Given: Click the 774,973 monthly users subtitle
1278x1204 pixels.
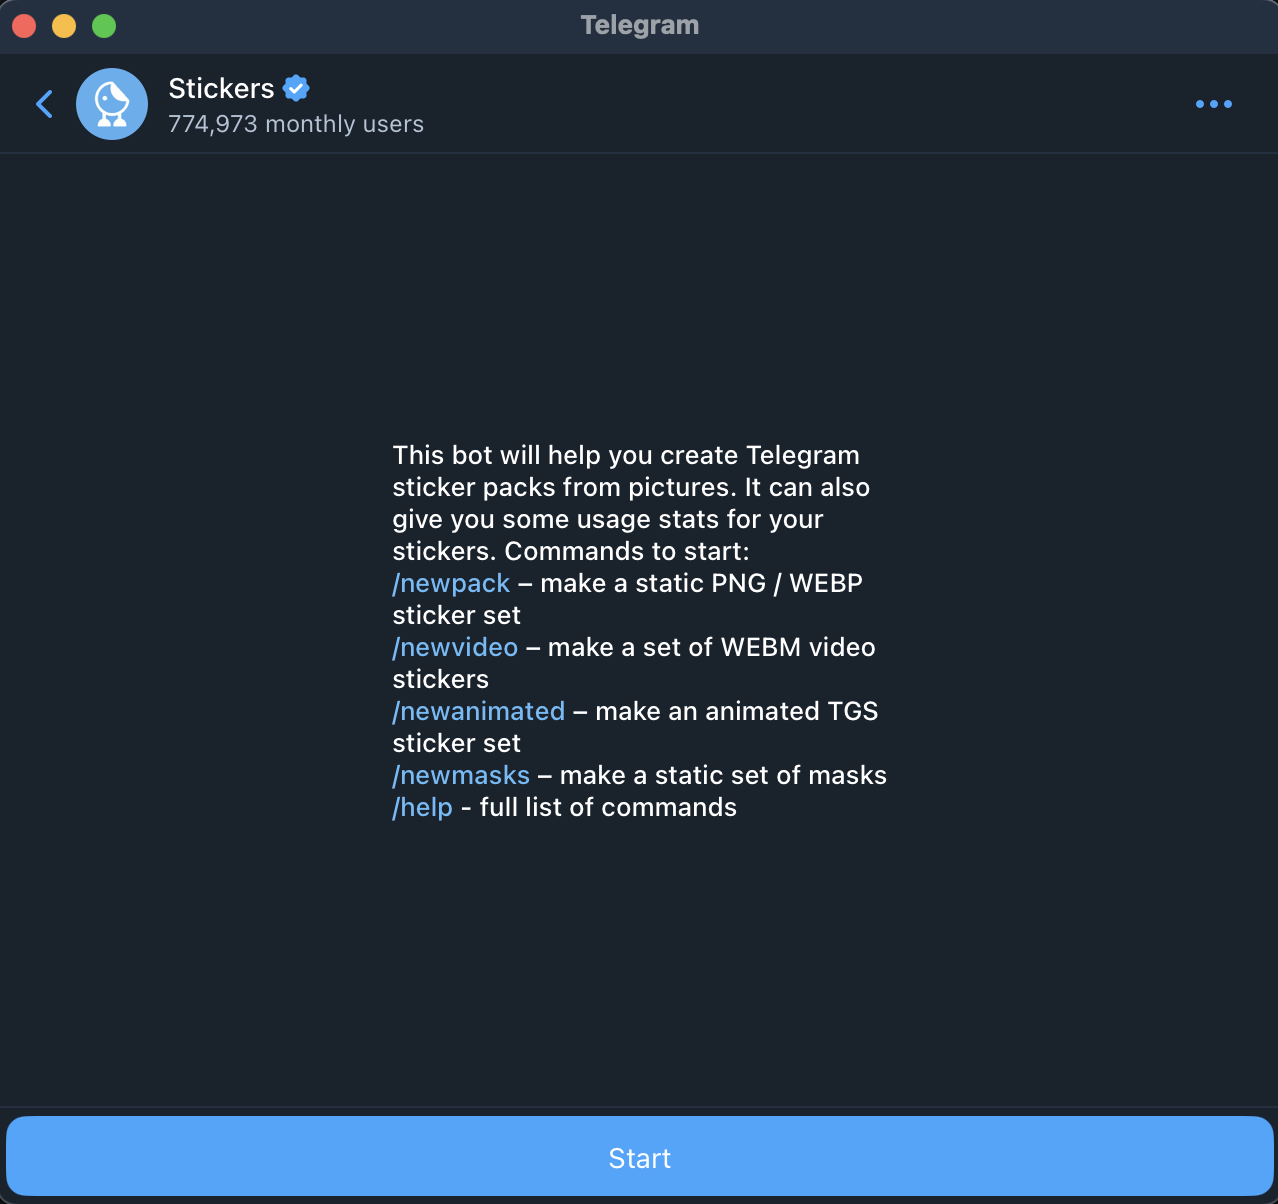Looking at the screenshot, I should tap(296, 124).
